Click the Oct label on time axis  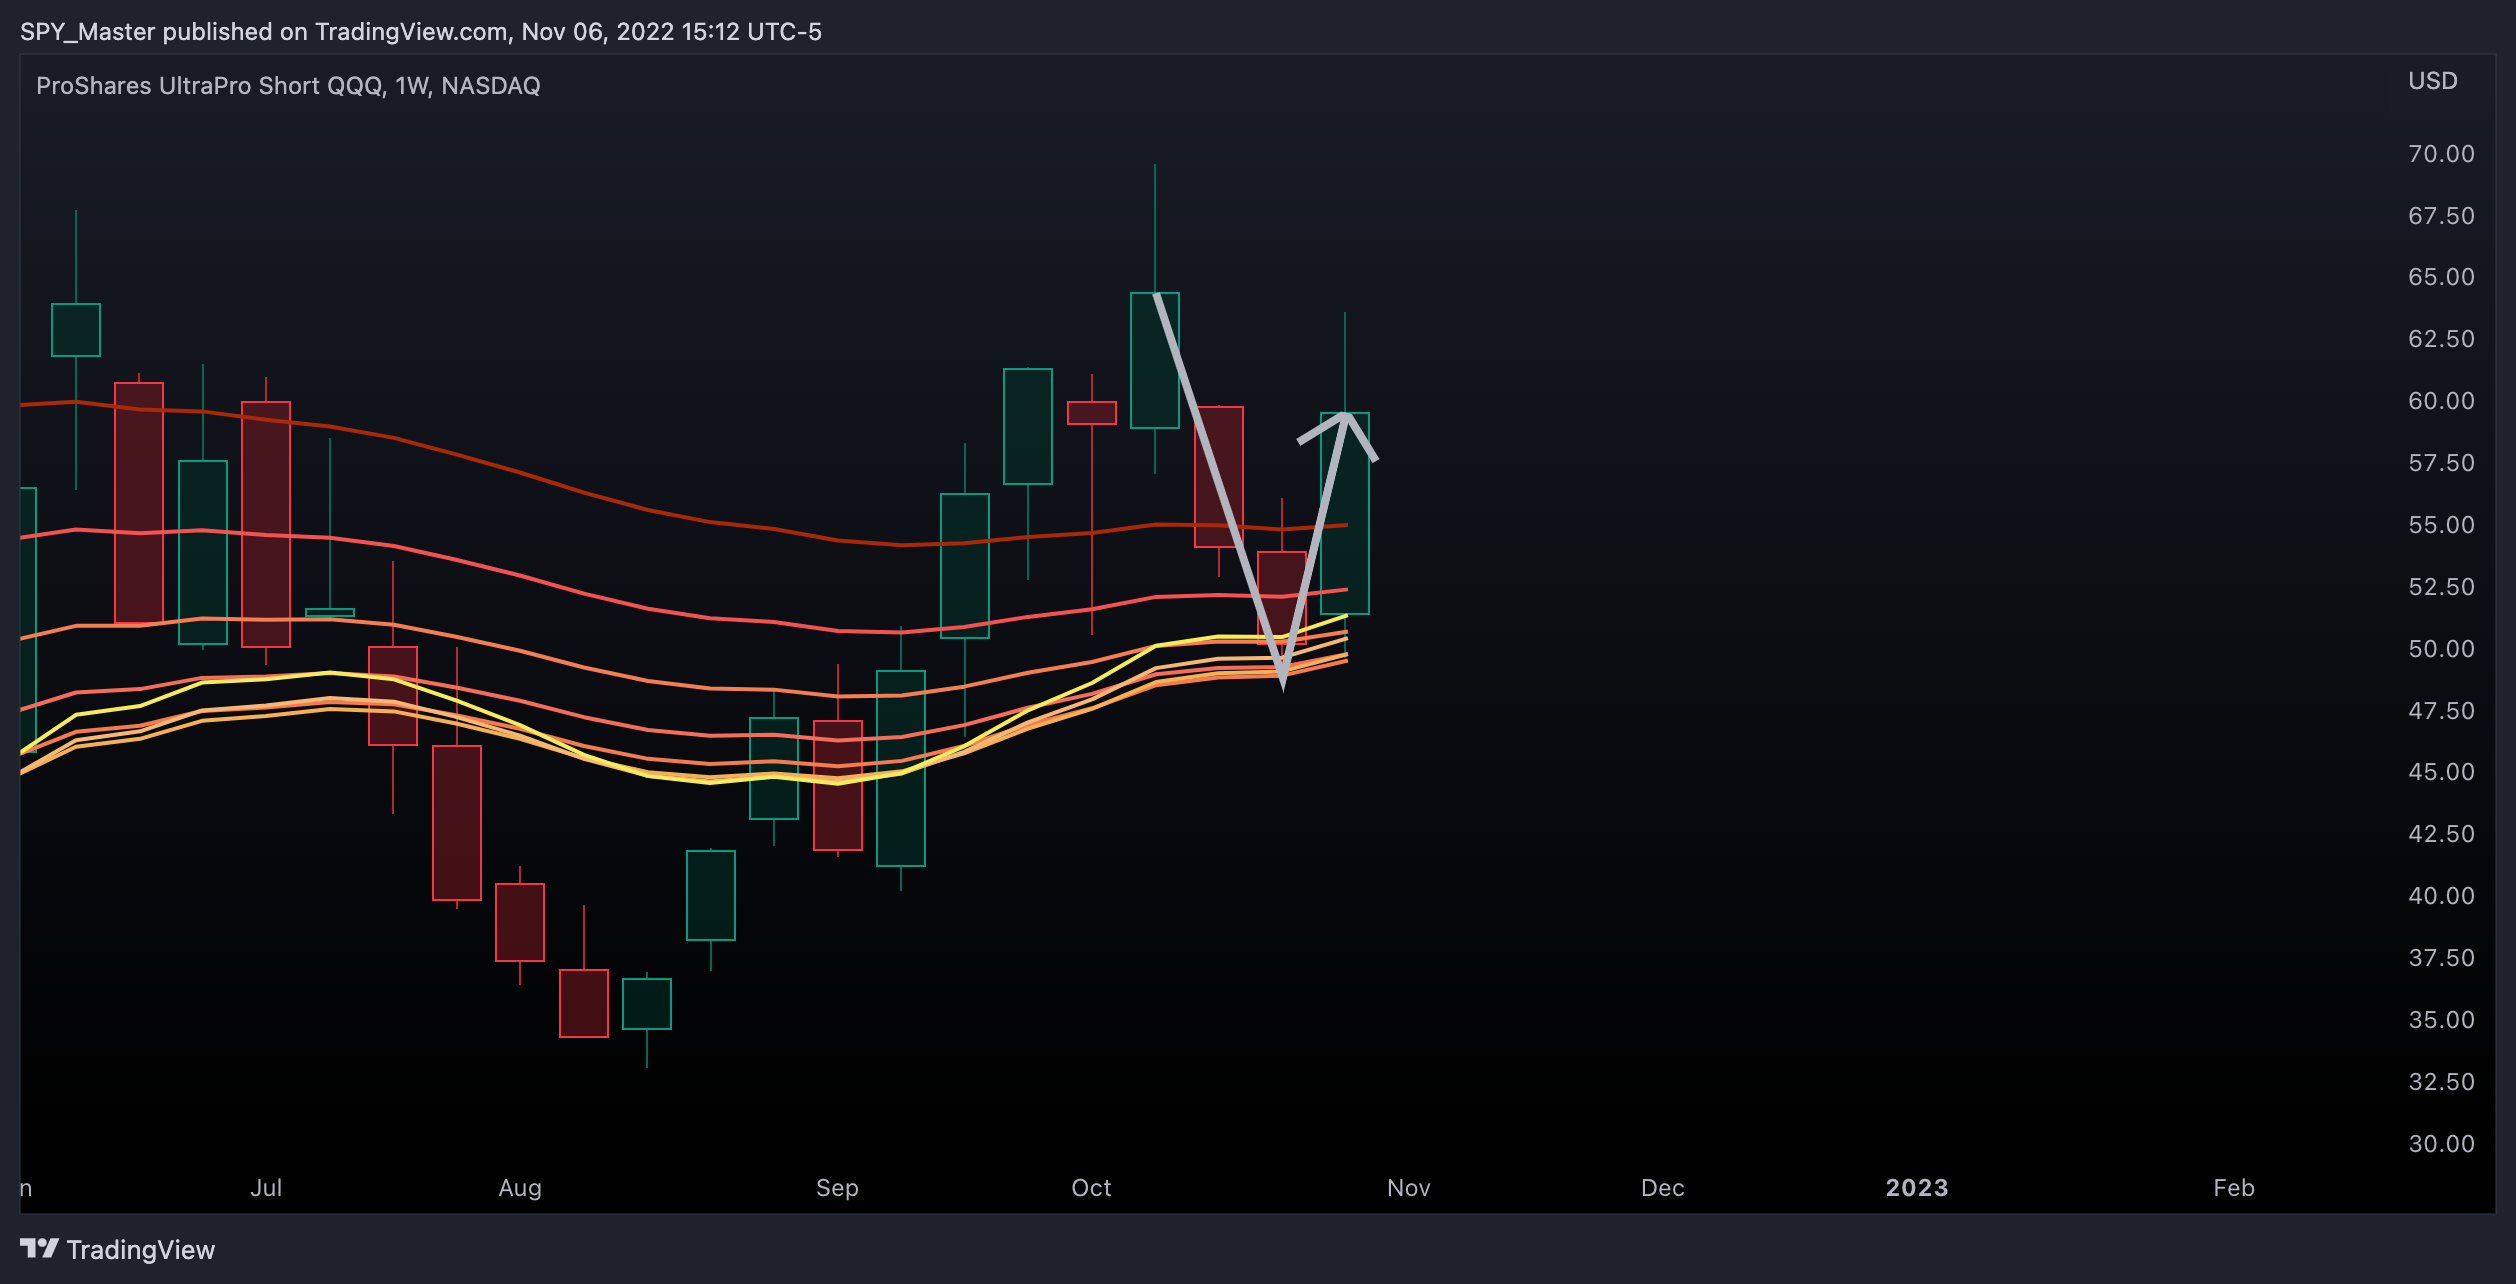click(1091, 1188)
